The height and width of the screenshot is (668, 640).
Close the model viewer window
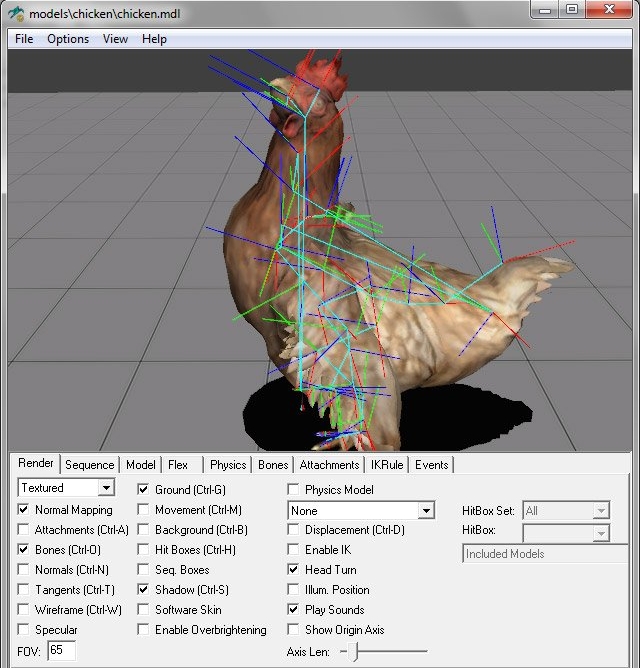pos(608,9)
